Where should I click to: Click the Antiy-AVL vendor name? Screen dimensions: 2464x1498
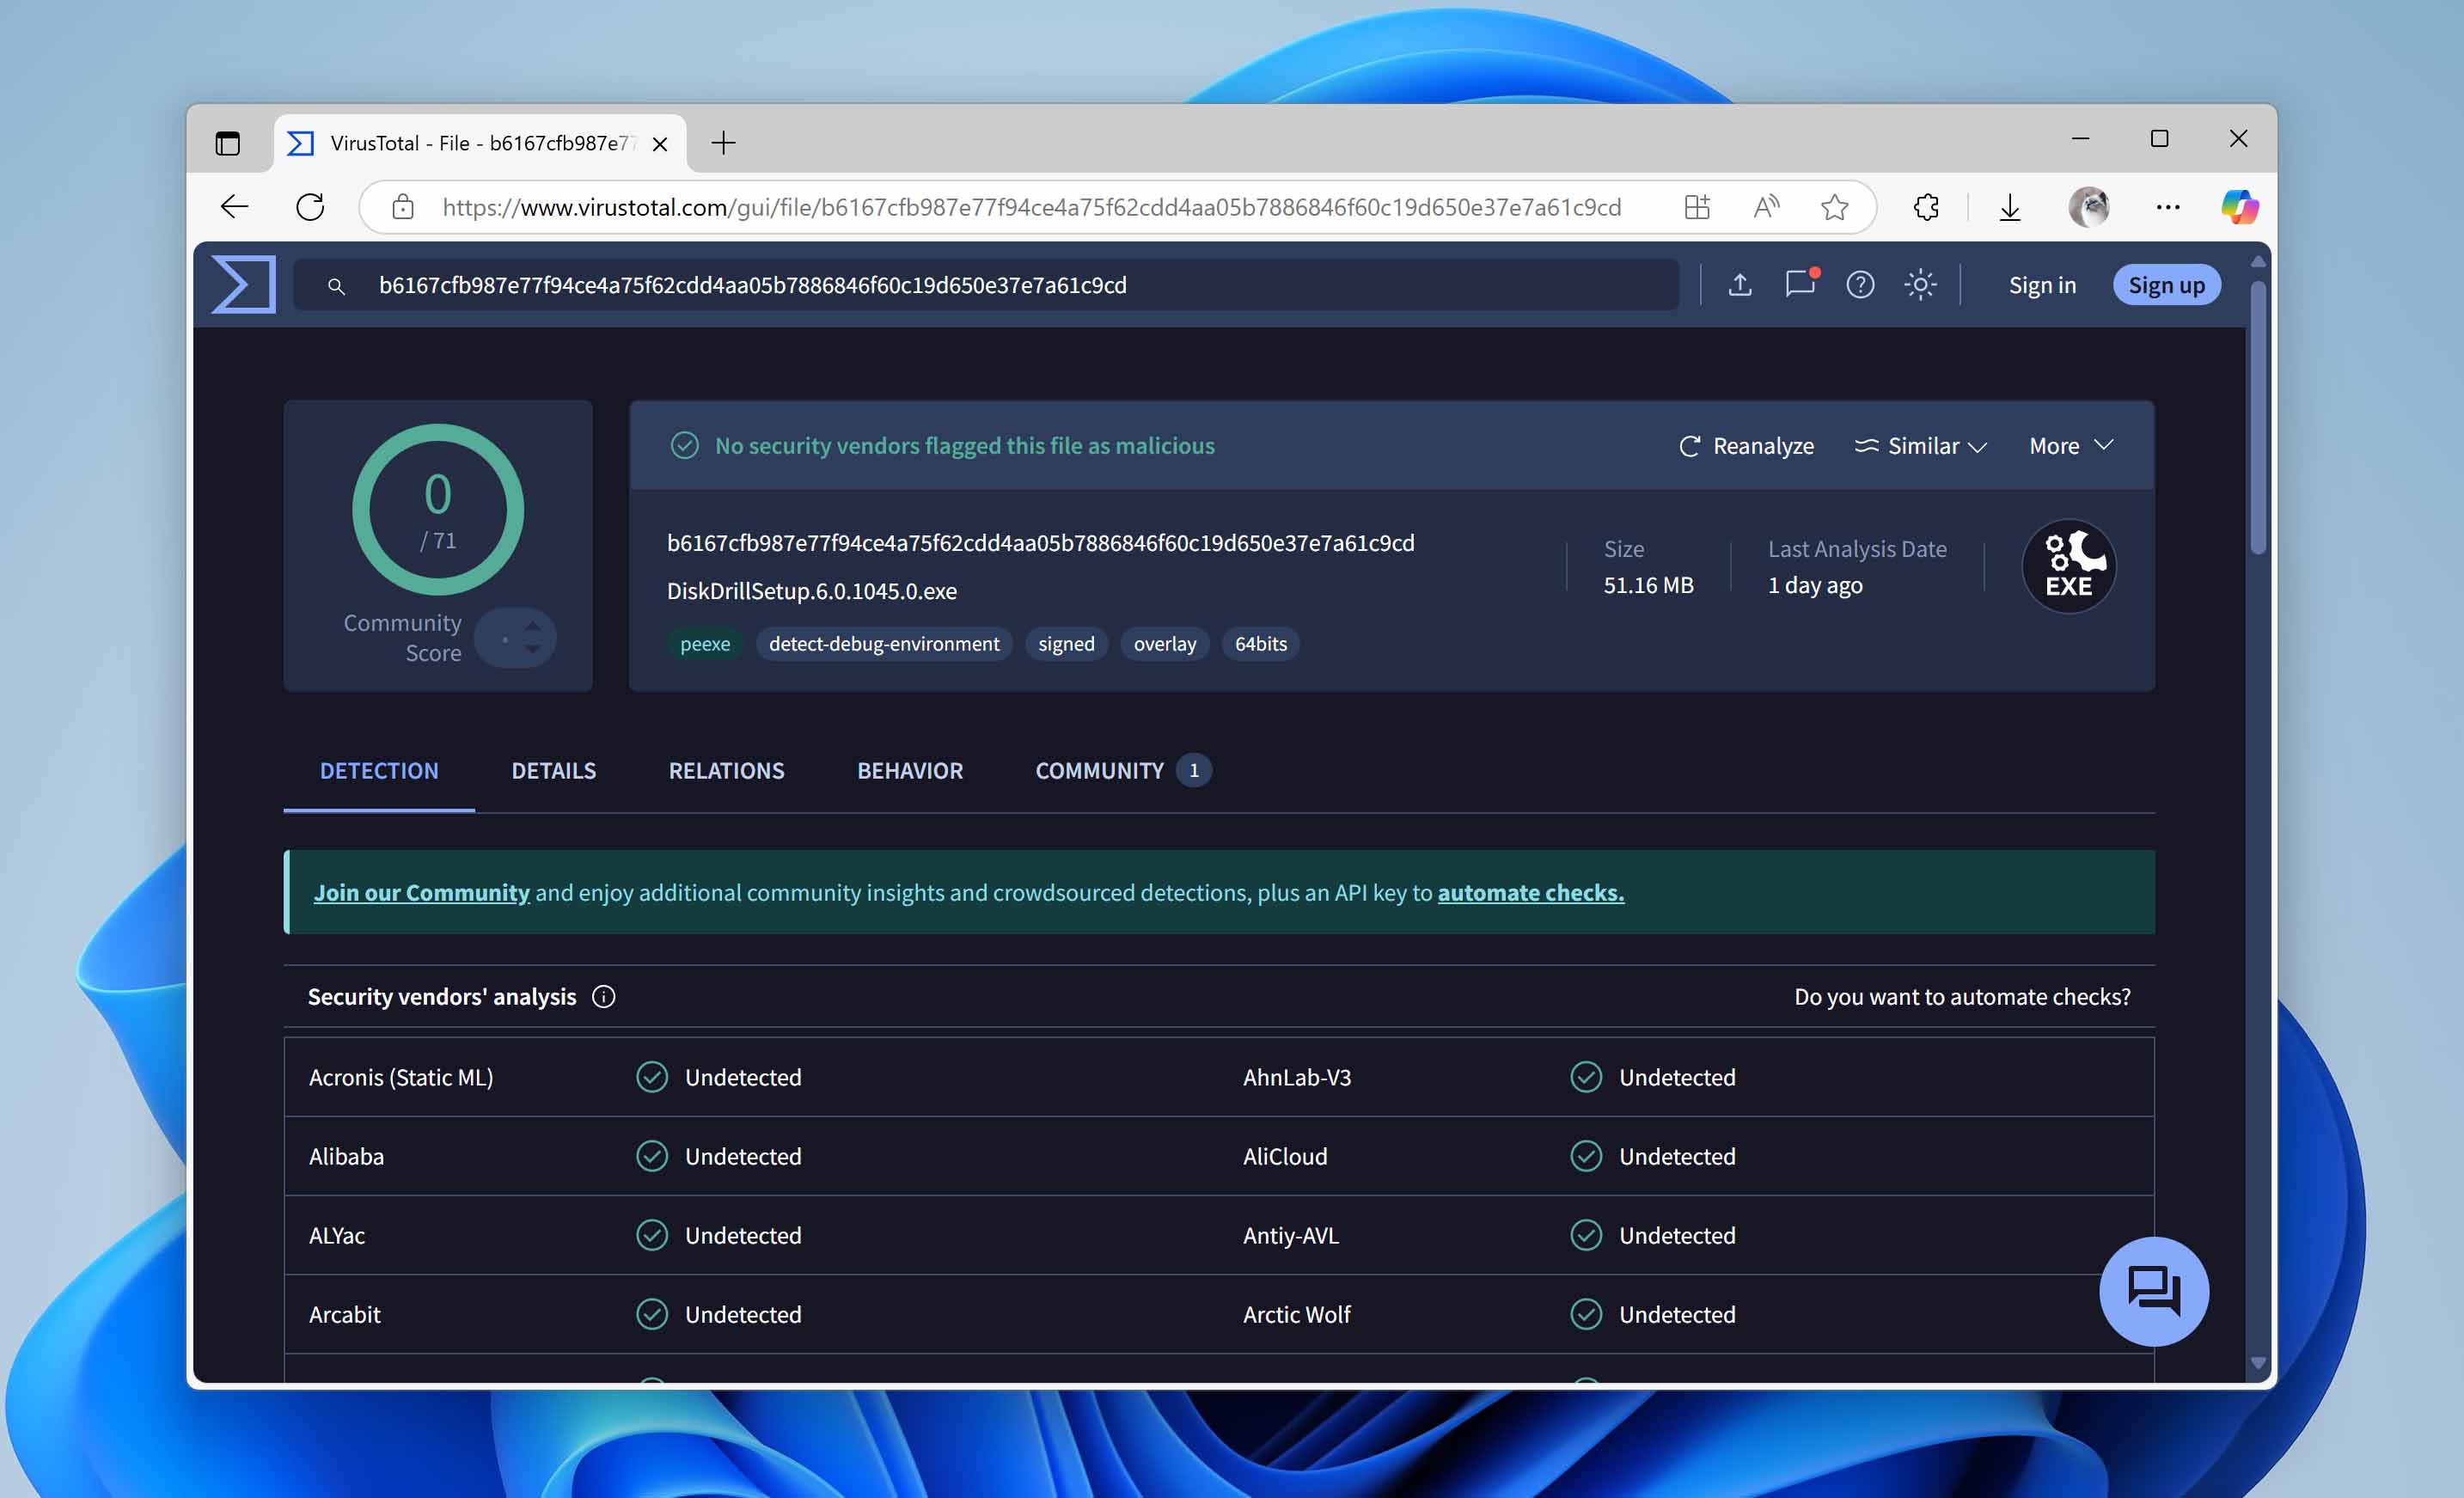point(1290,1235)
